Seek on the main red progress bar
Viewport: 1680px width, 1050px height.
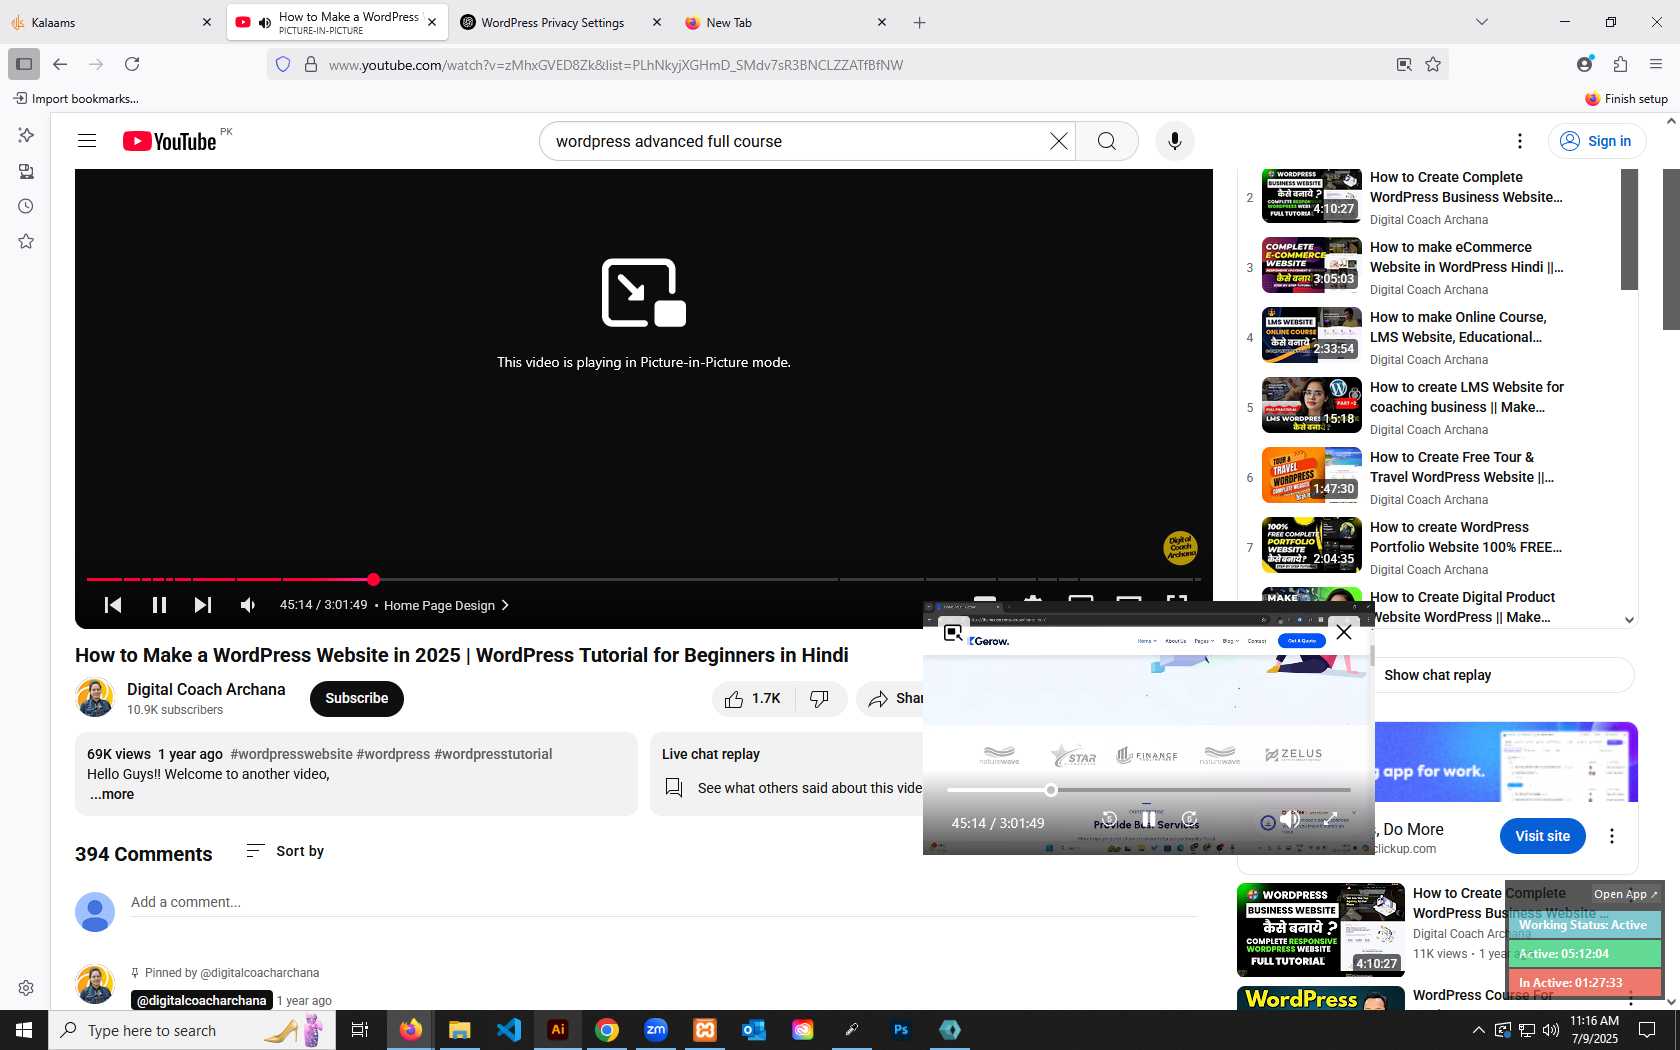pyautogui.click(x=643, y=579)
